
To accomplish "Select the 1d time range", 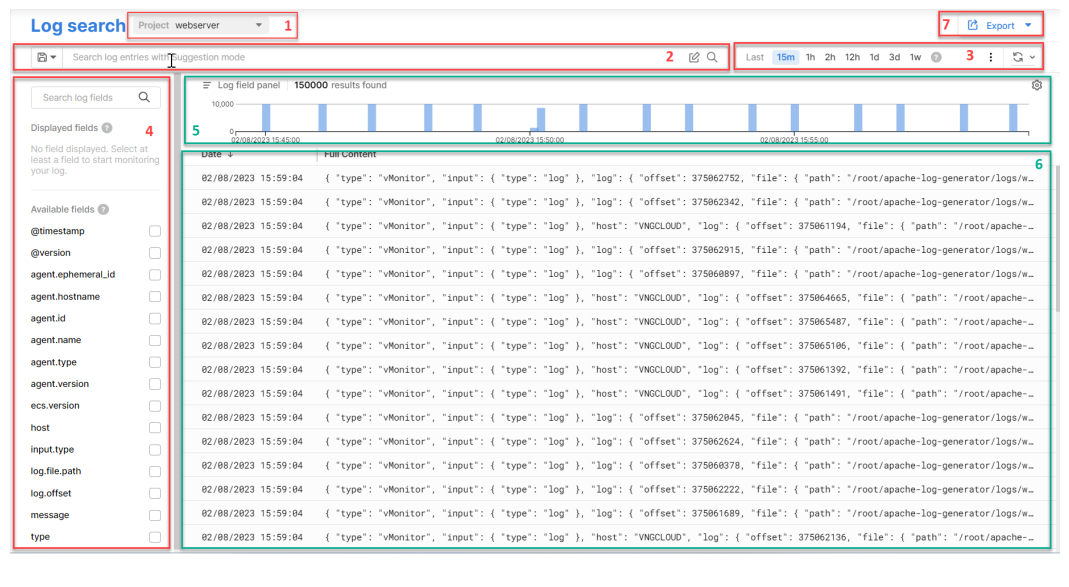I will pos(874,58).
